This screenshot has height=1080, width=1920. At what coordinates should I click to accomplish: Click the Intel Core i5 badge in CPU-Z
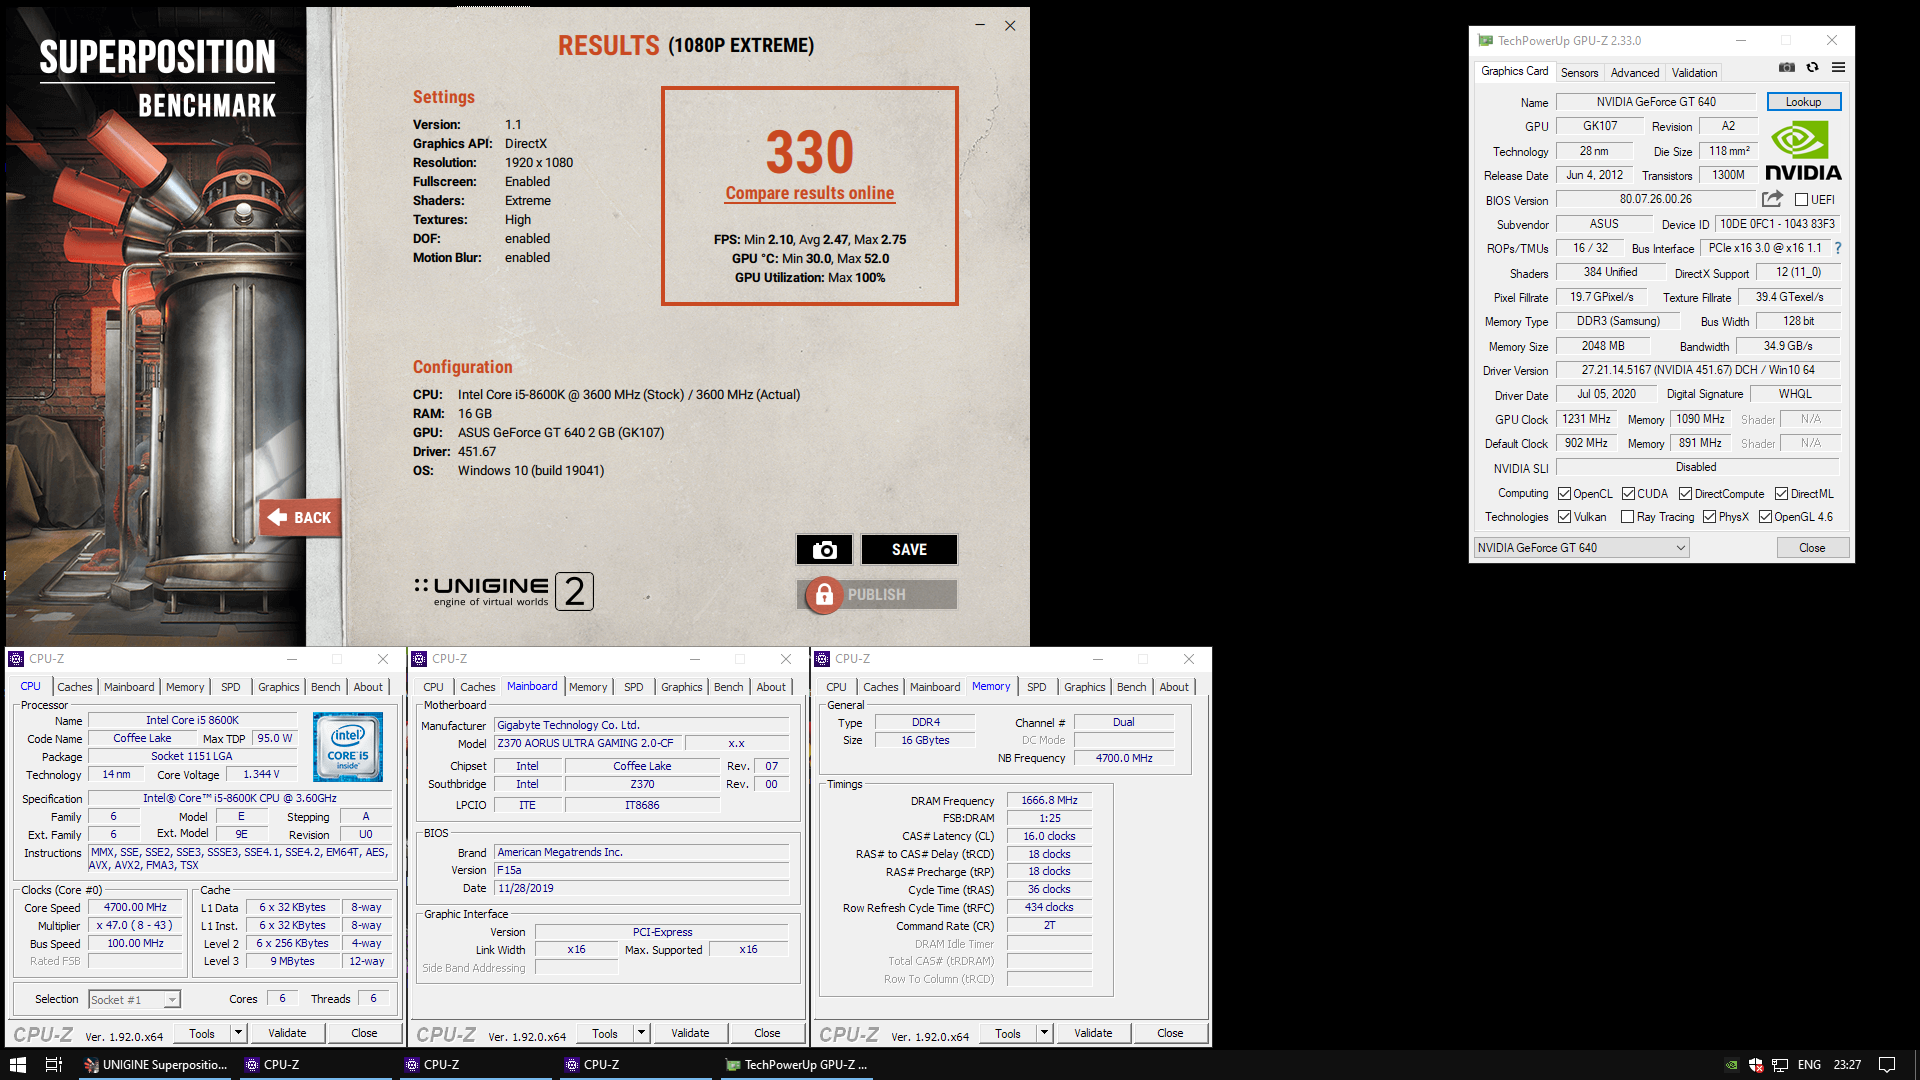pyautogui.click(x=347, y=747)
